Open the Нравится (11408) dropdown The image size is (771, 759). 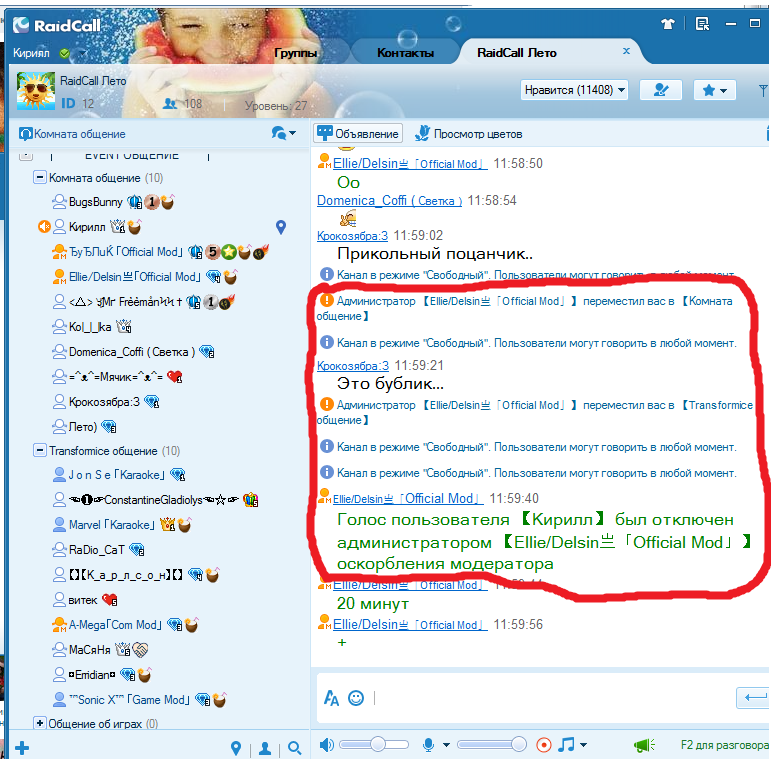pos(574,90)
